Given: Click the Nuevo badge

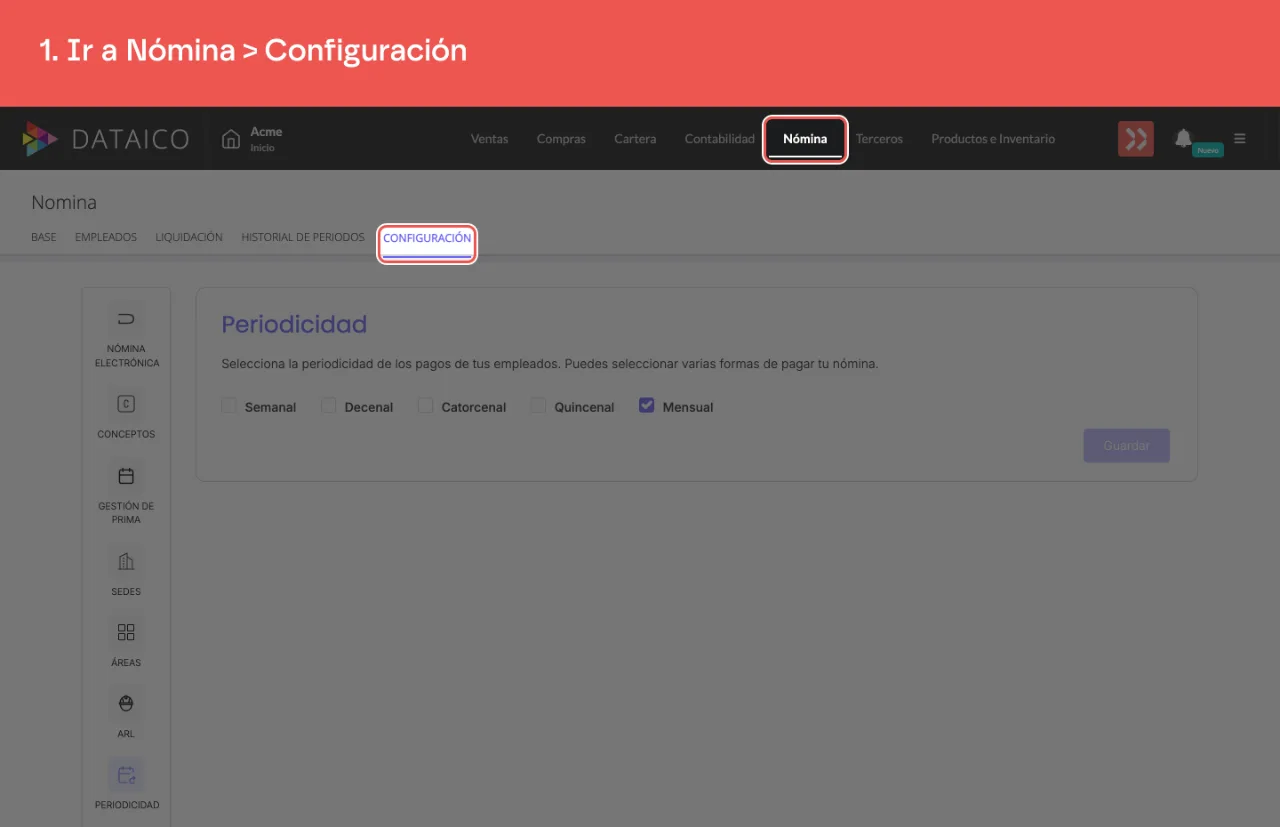Looking at the screenshot, I should pos(1208,150).
